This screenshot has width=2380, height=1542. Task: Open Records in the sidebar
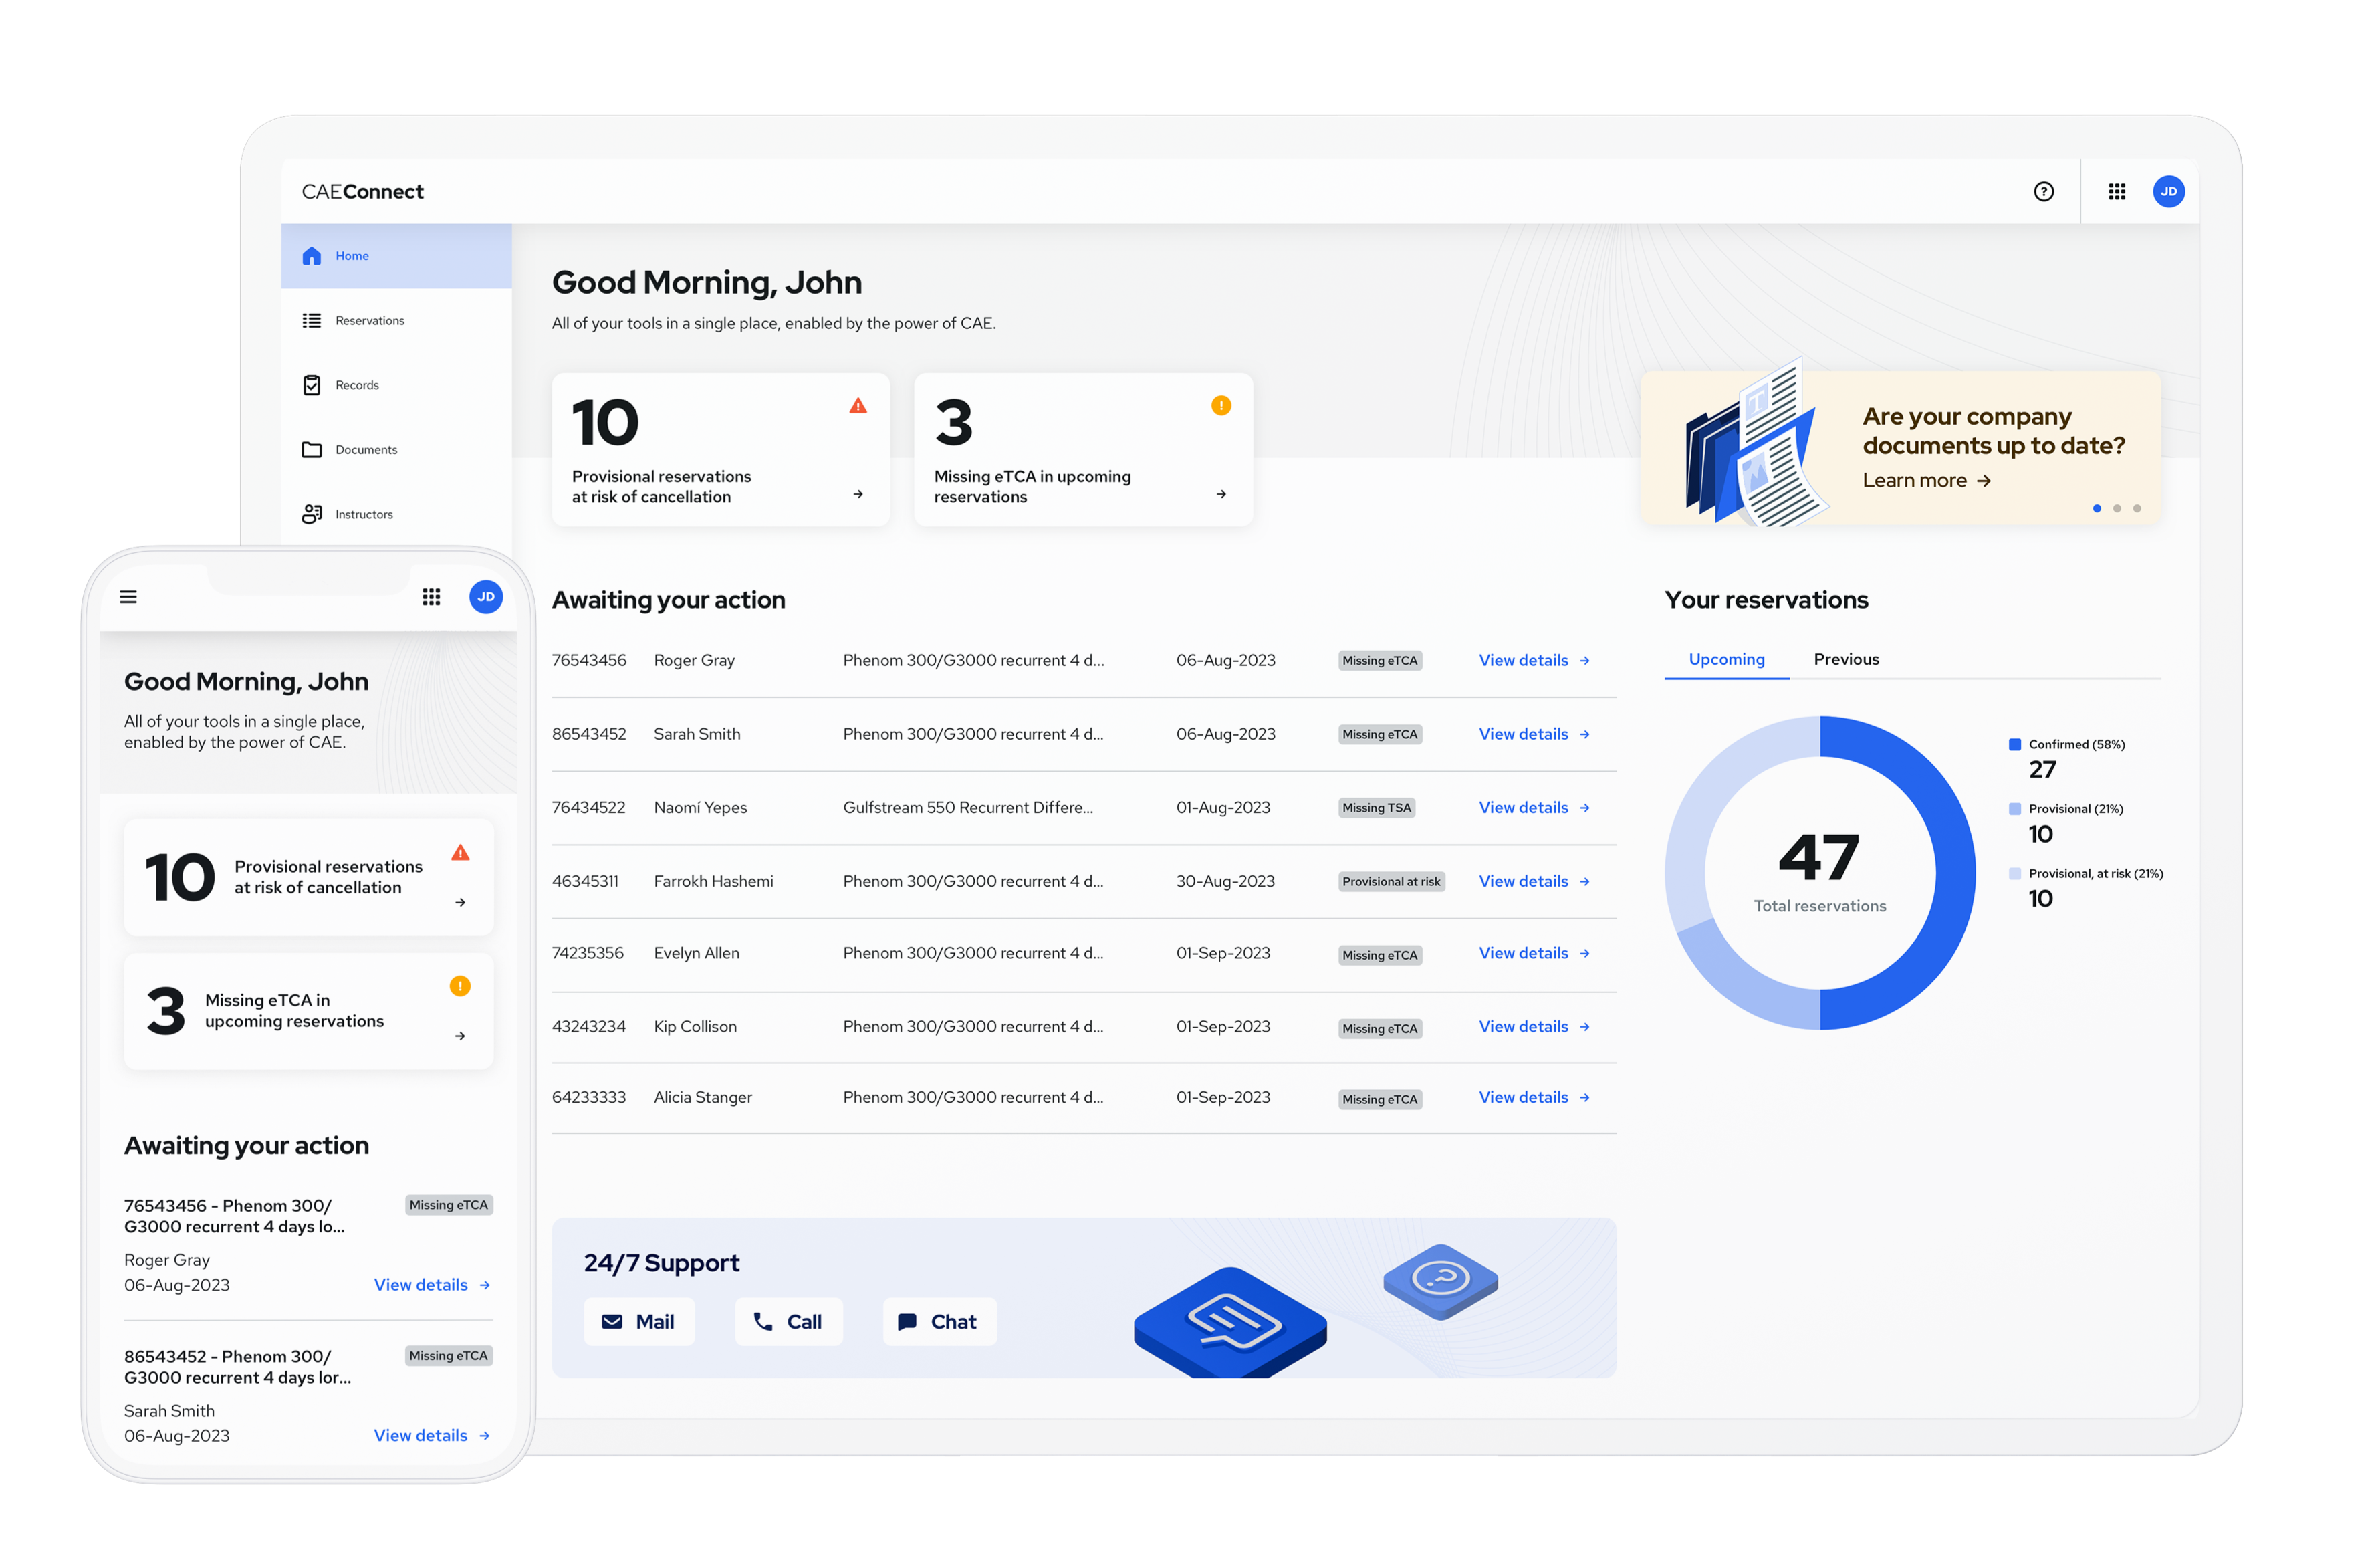(357, 385)
